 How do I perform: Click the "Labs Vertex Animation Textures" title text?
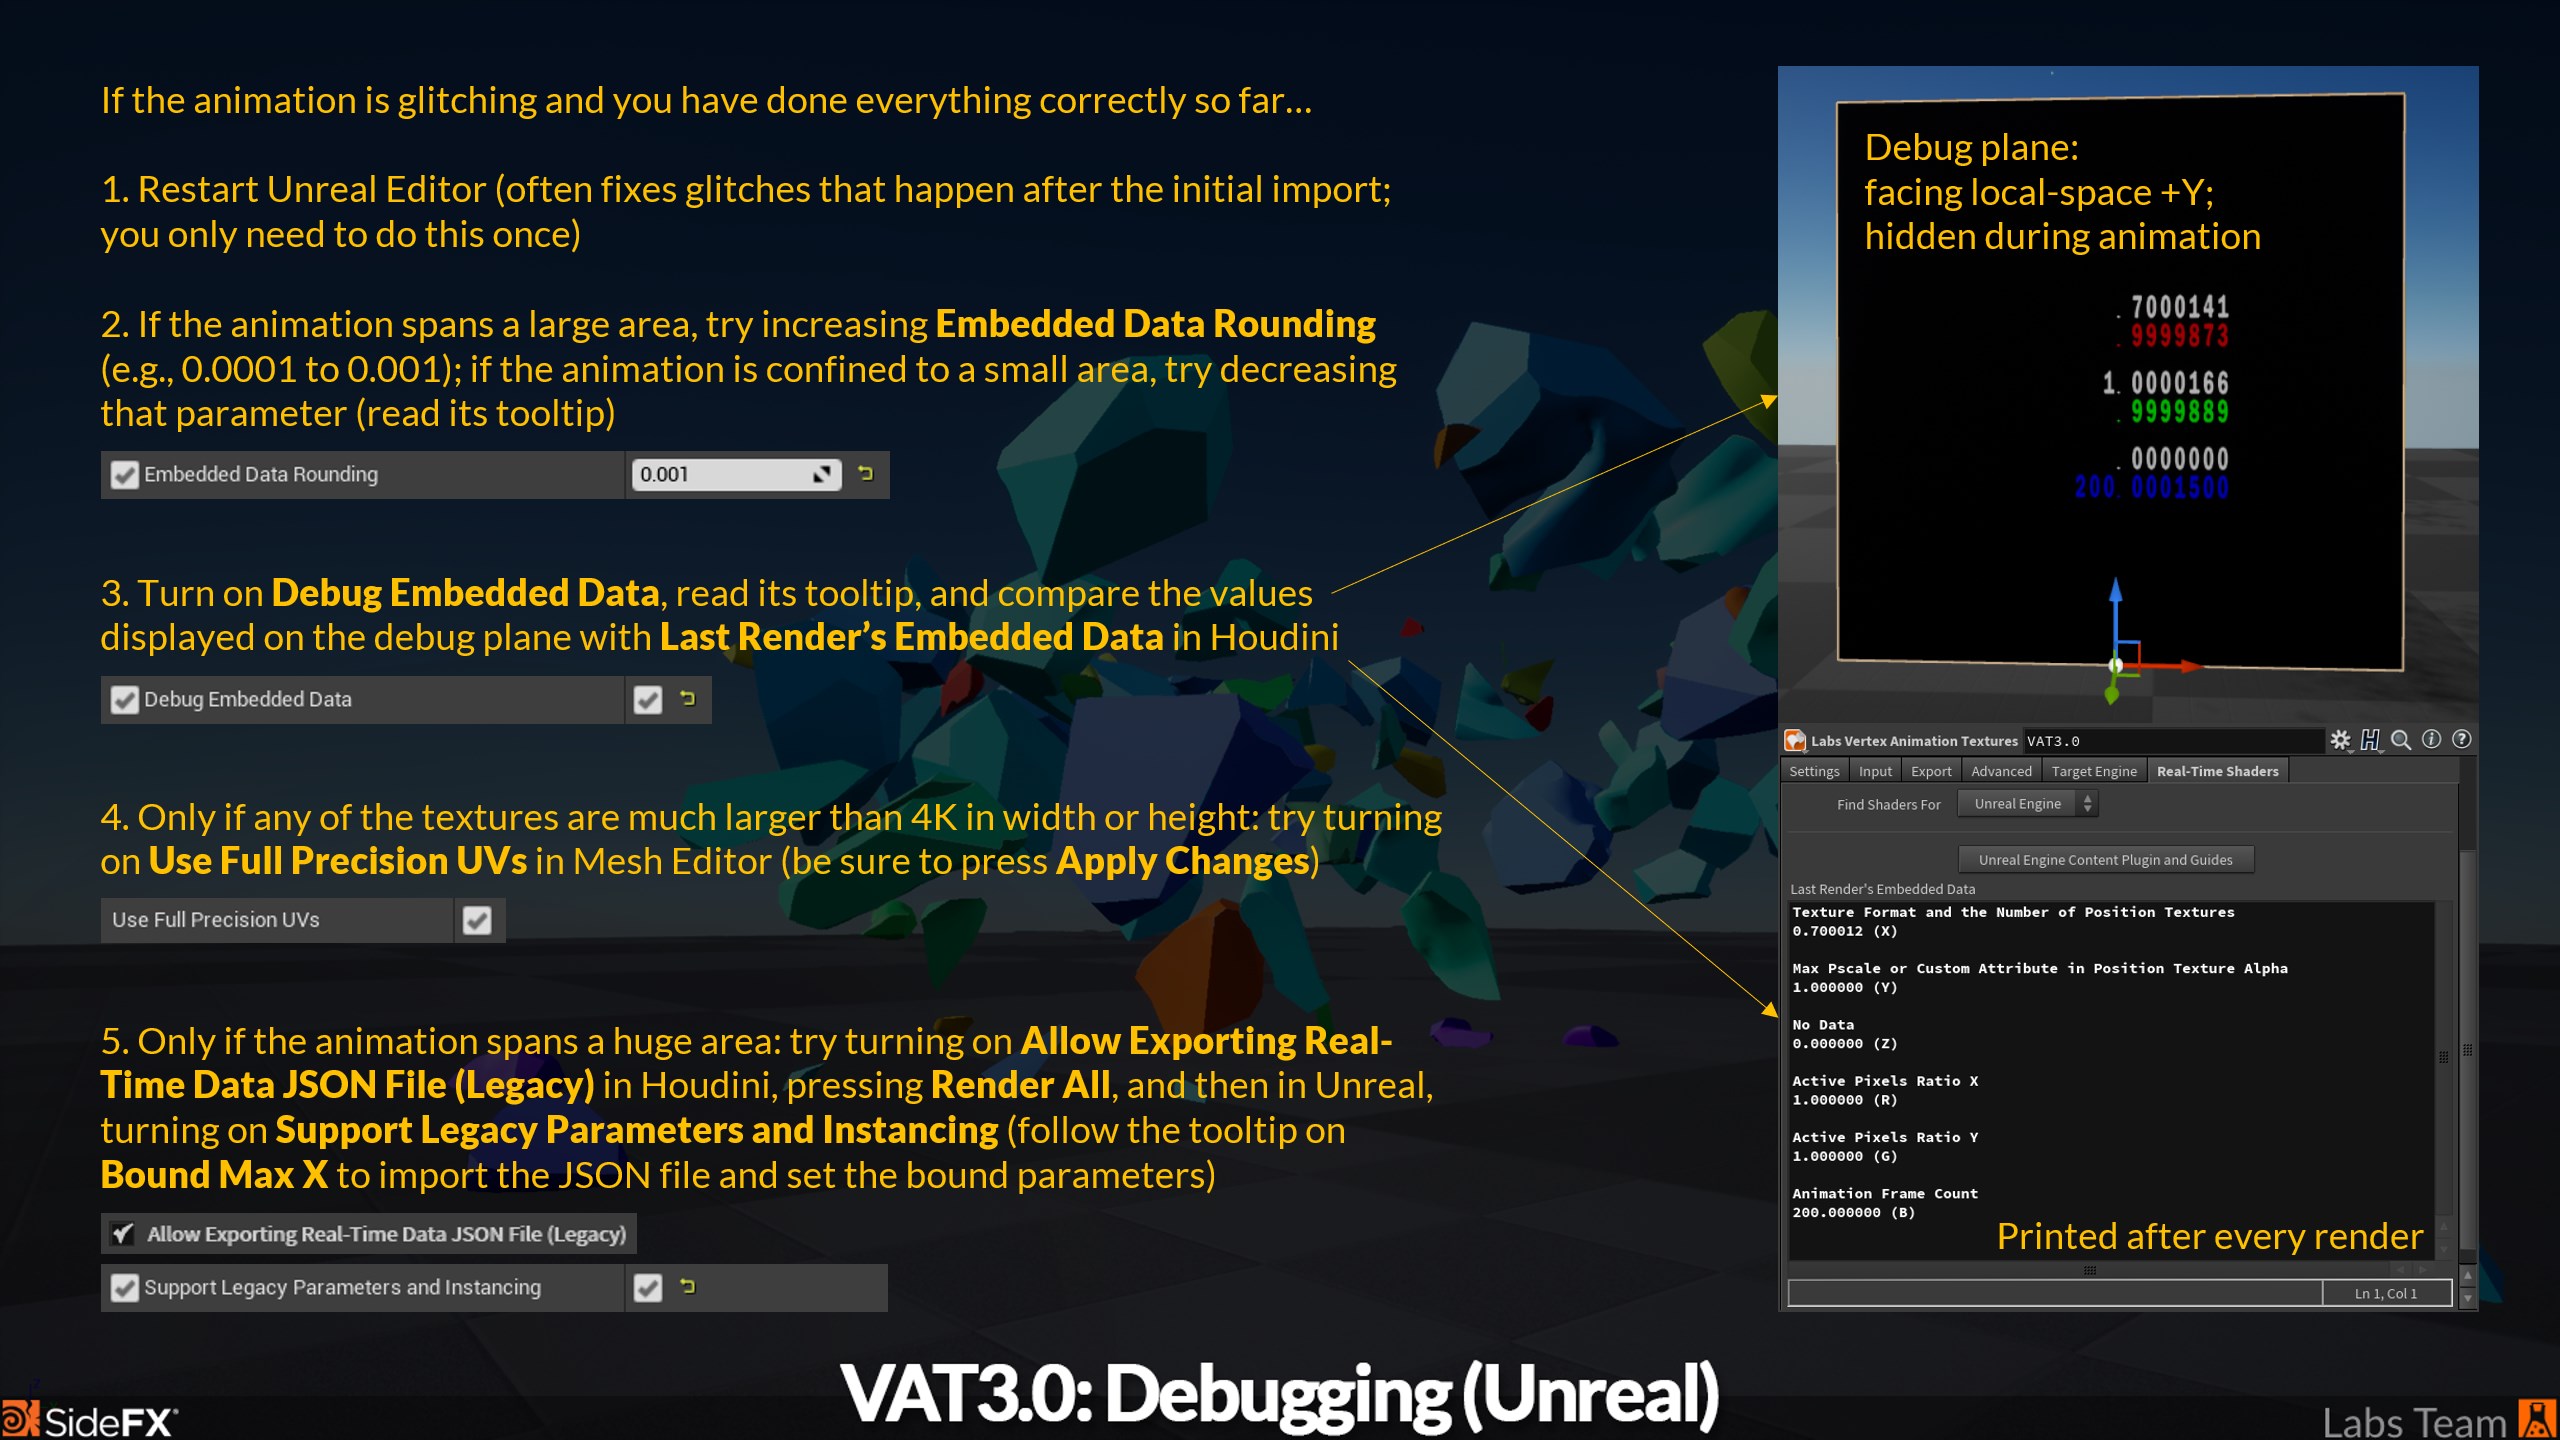(x=1914, y=741)
